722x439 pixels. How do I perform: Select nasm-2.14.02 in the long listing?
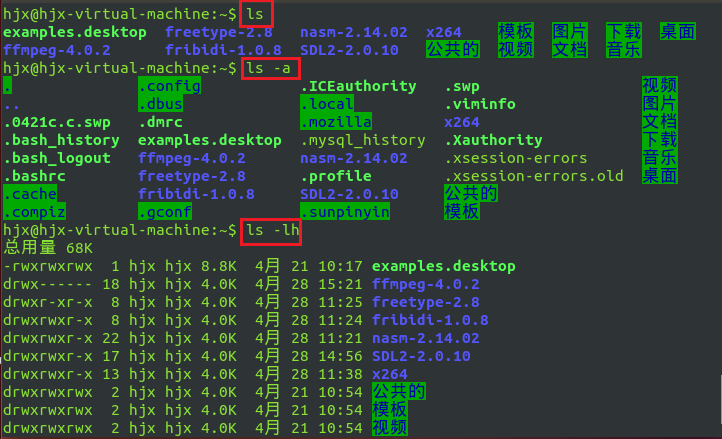click(x=425, y=338)
